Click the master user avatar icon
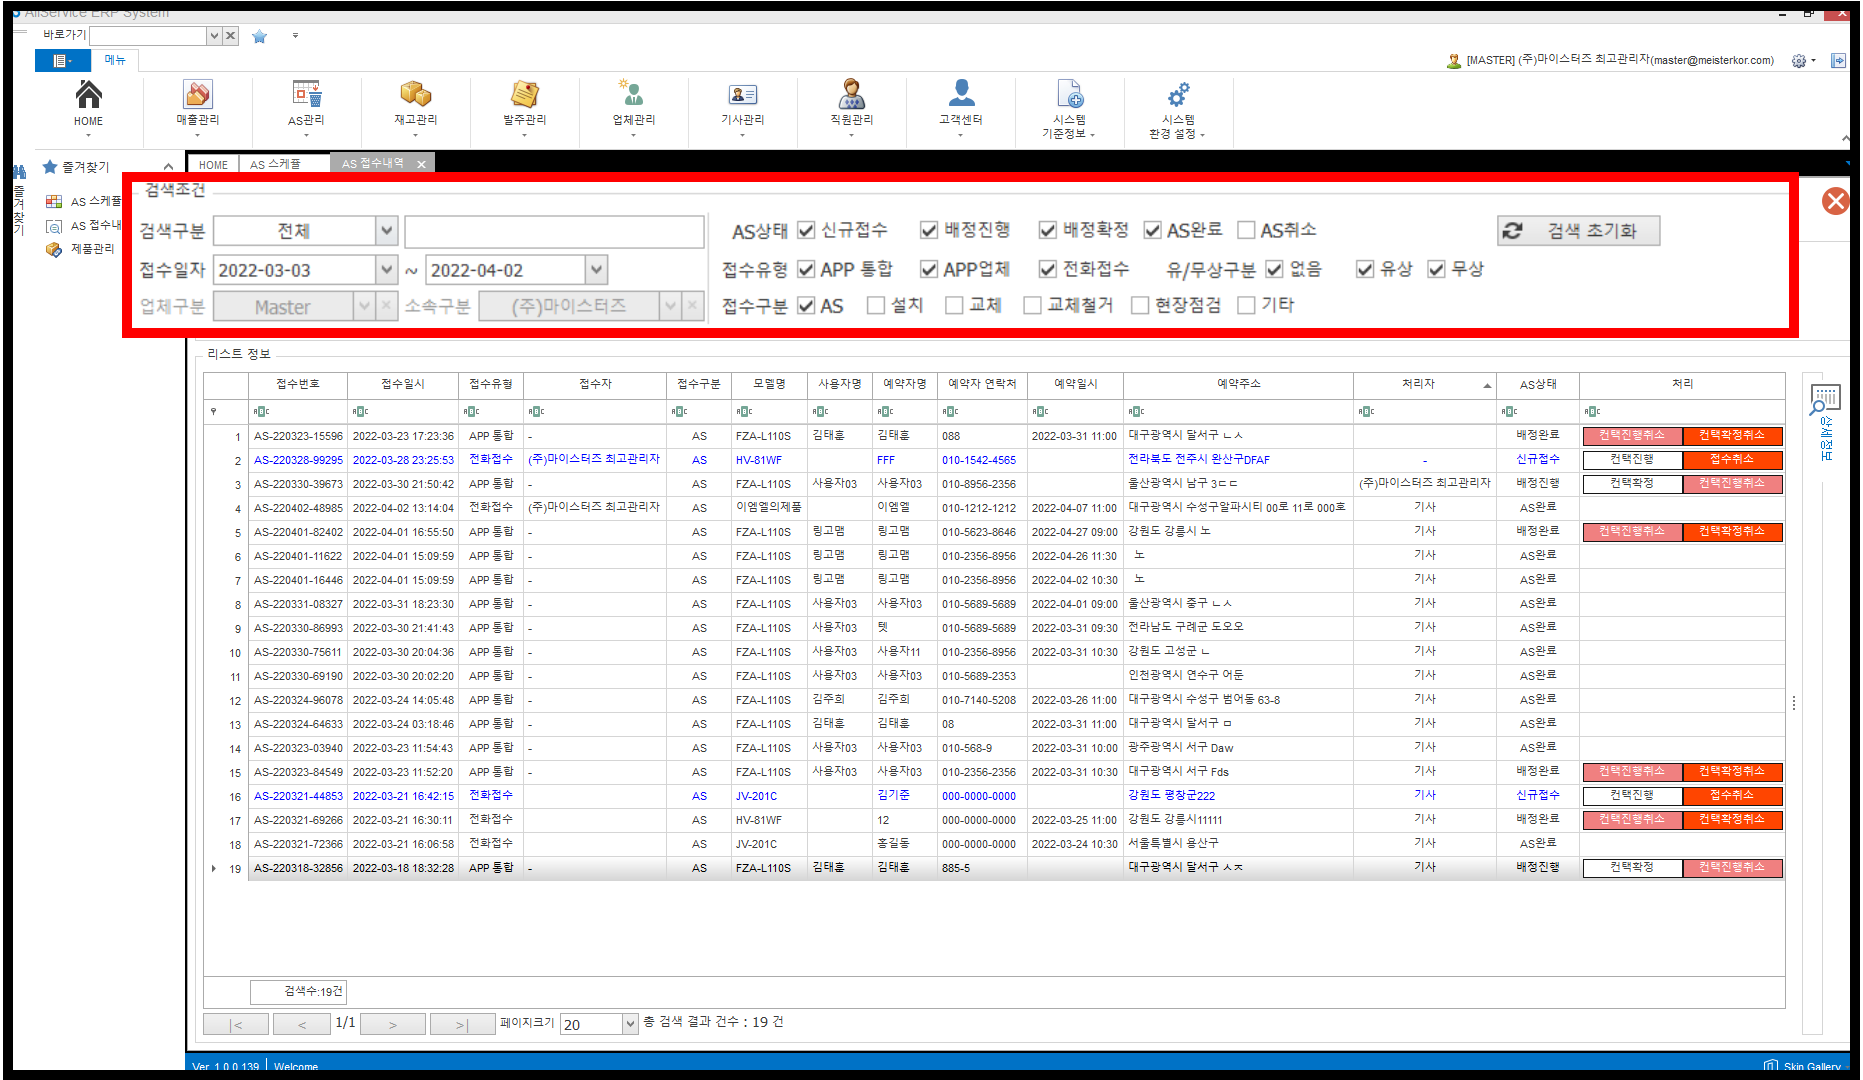The image size is (1863, 1080). point(1454,61)
